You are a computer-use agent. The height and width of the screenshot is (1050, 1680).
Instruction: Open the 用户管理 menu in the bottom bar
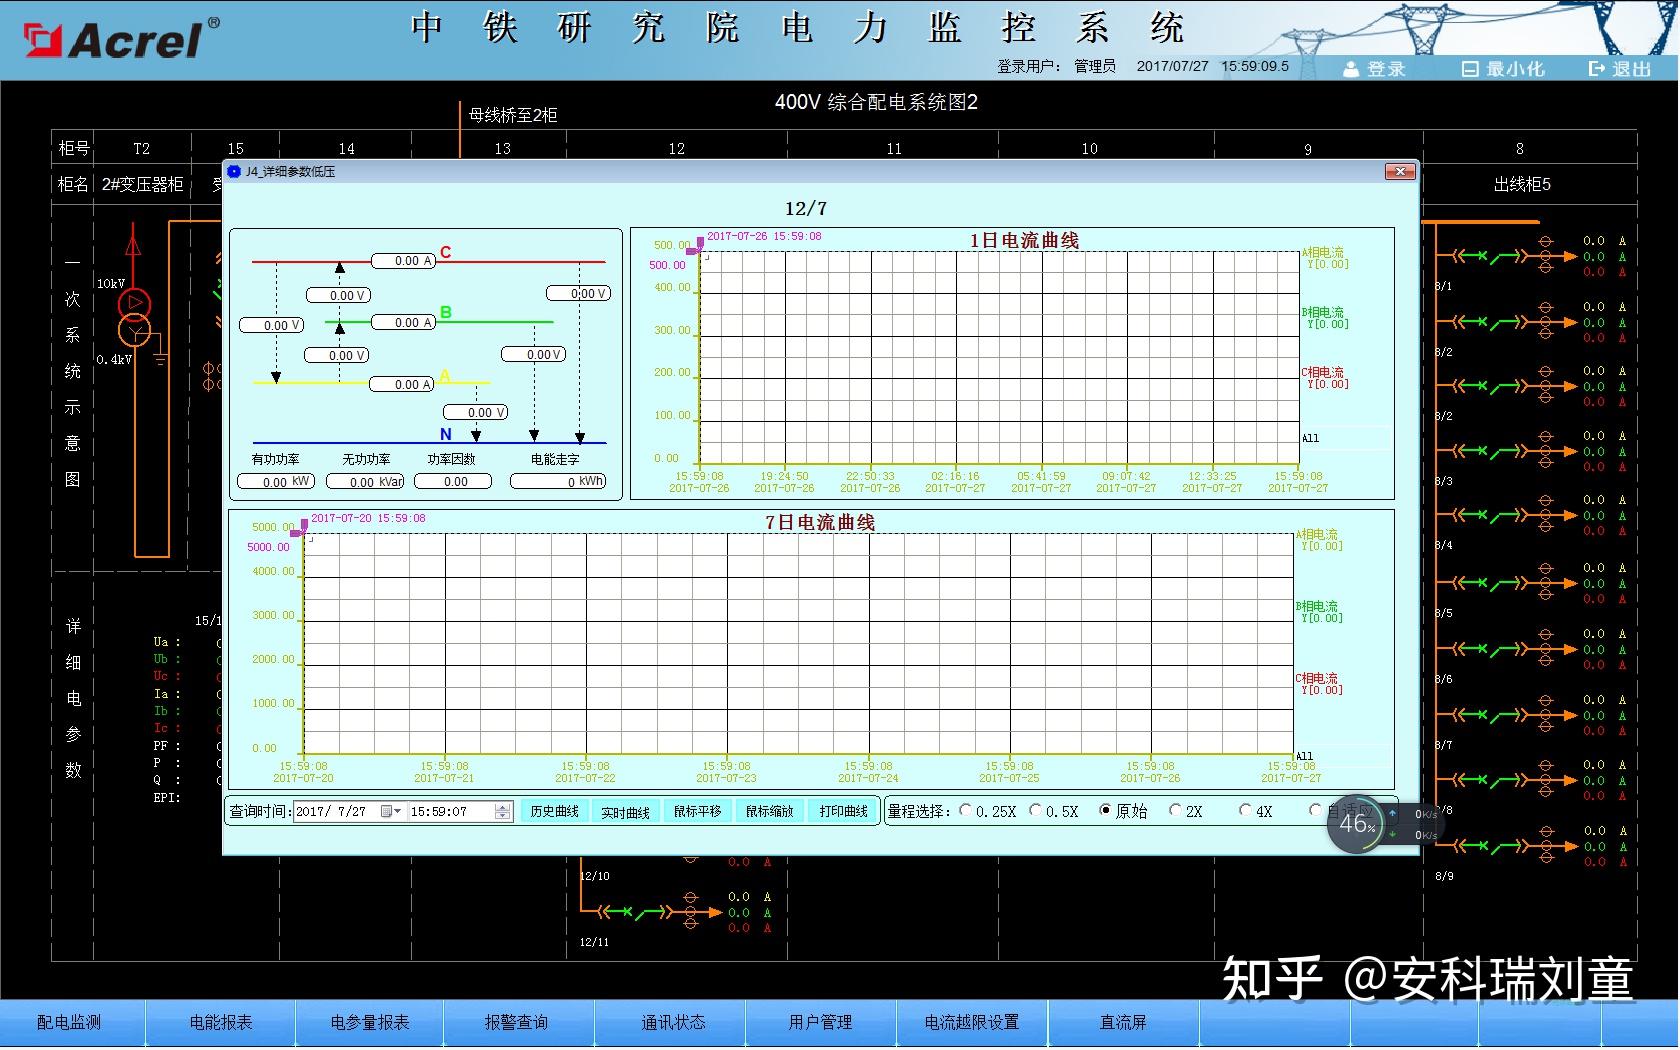point(822,1022)
